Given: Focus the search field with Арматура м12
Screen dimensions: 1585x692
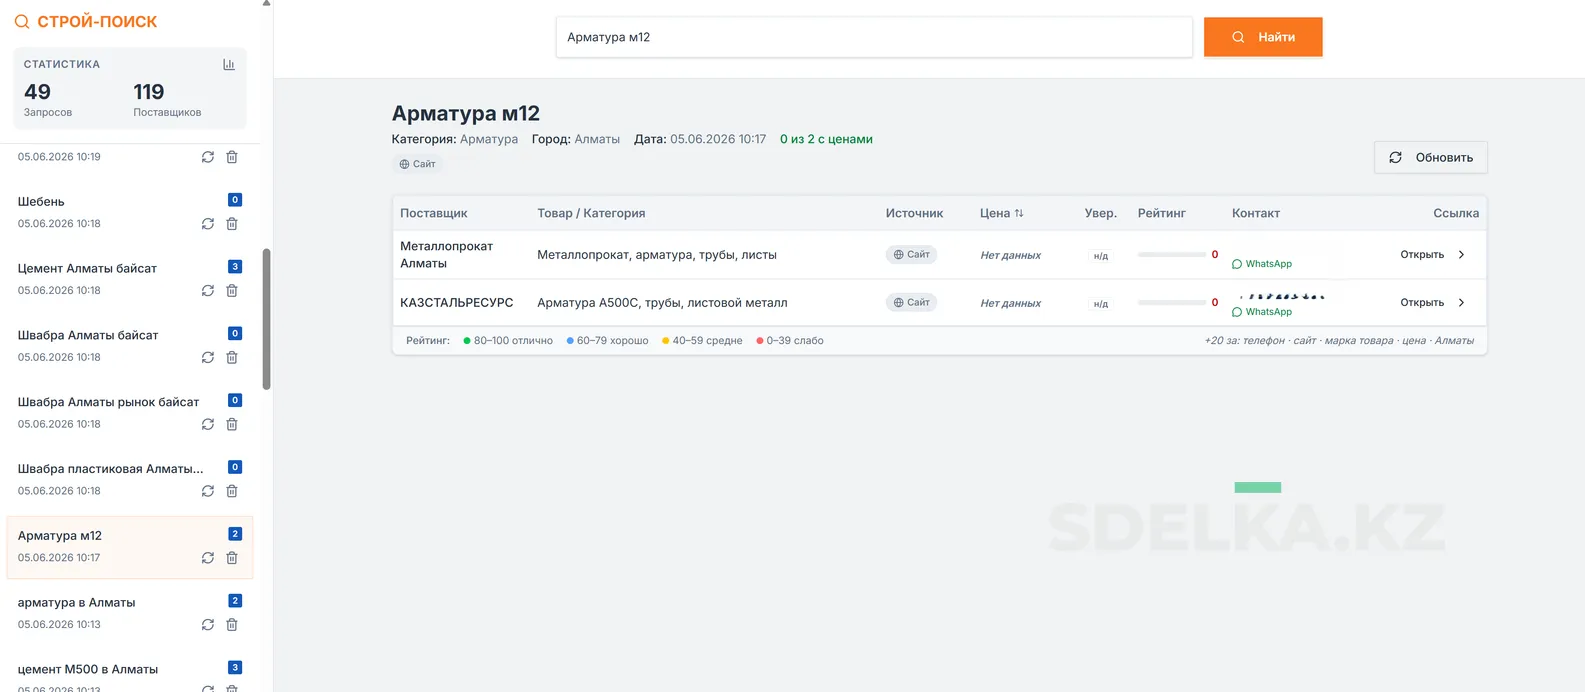Looking at the screenshot, I should (874, 37).
